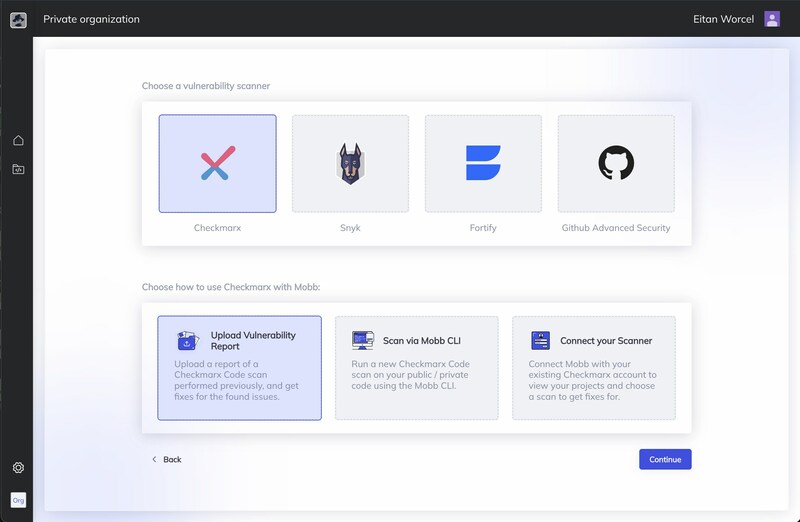The width and height of the screenshot is (800, 522).
Task: Click the Checkmarx label text
Action: 217,228
